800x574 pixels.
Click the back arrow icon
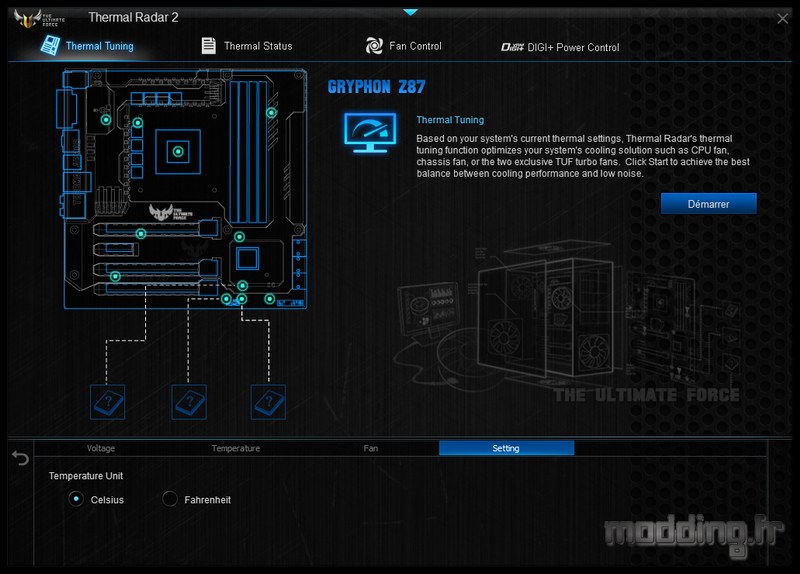20,458
